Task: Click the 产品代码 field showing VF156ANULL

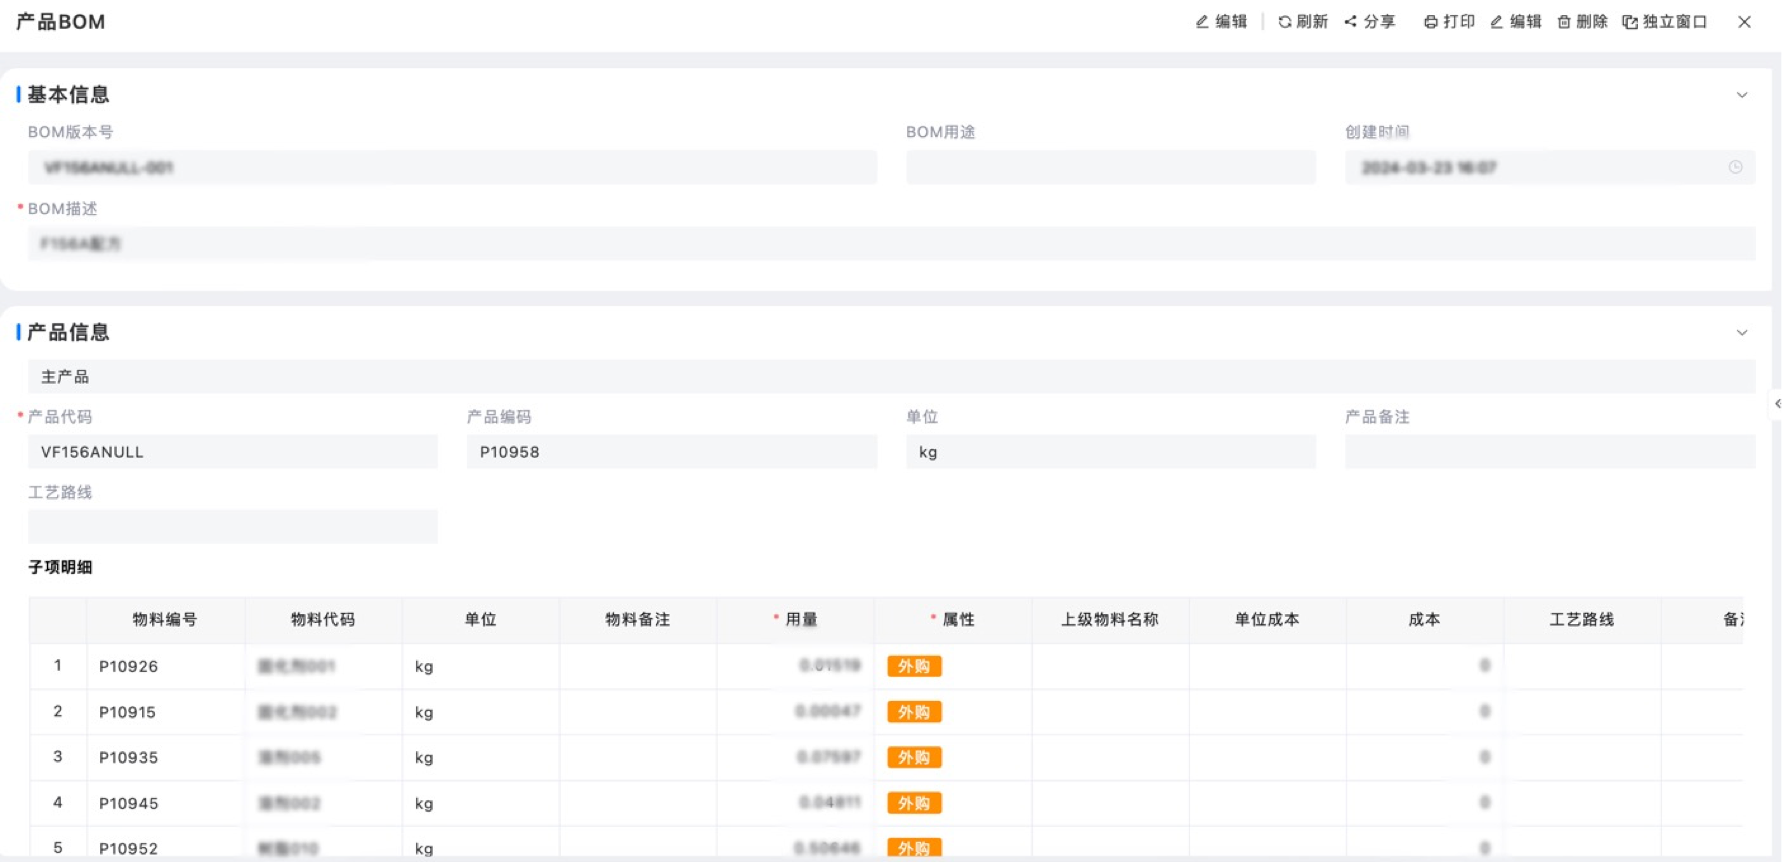Action: (x=232, y=452)
